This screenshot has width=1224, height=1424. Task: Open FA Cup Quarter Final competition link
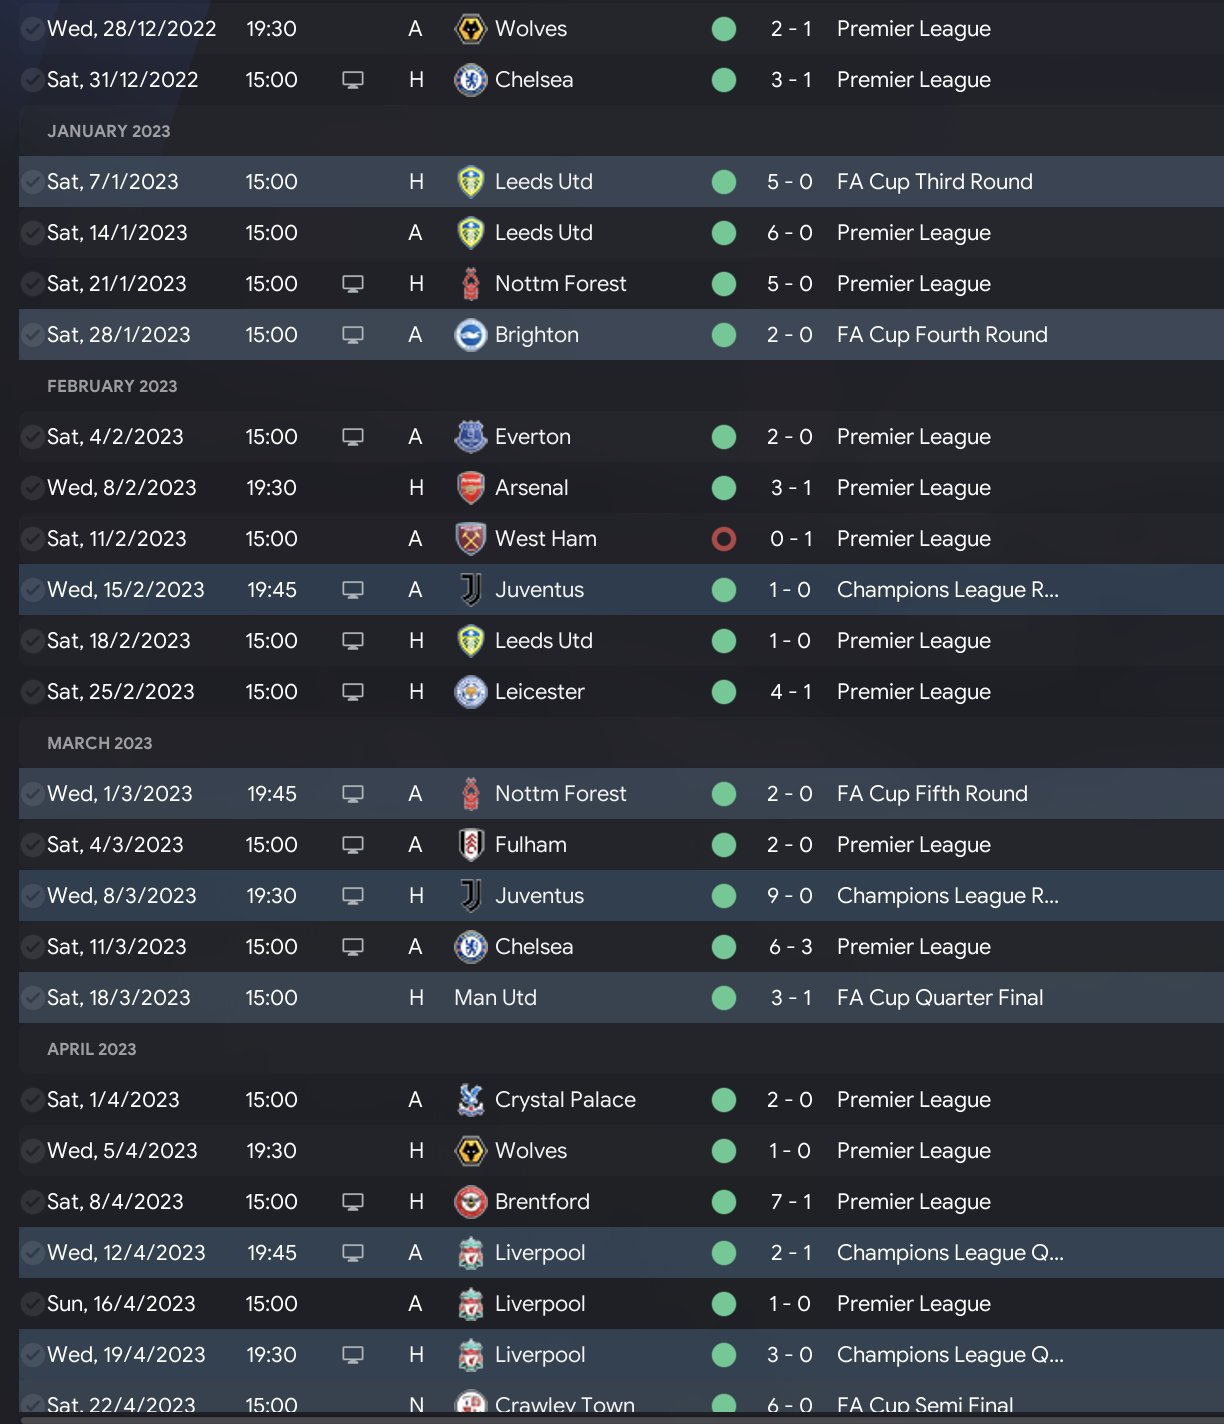pos(939,998)
